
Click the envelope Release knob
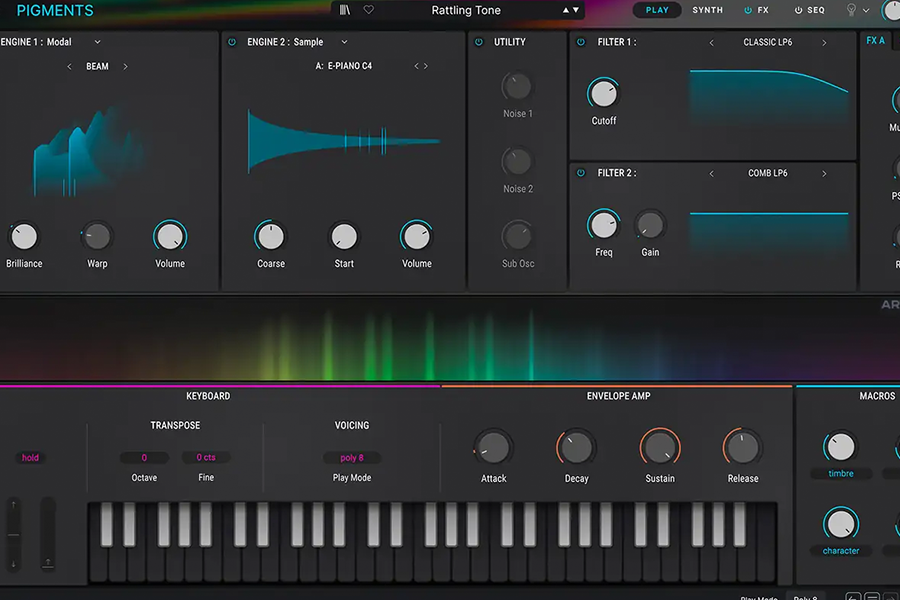[743, 448]
